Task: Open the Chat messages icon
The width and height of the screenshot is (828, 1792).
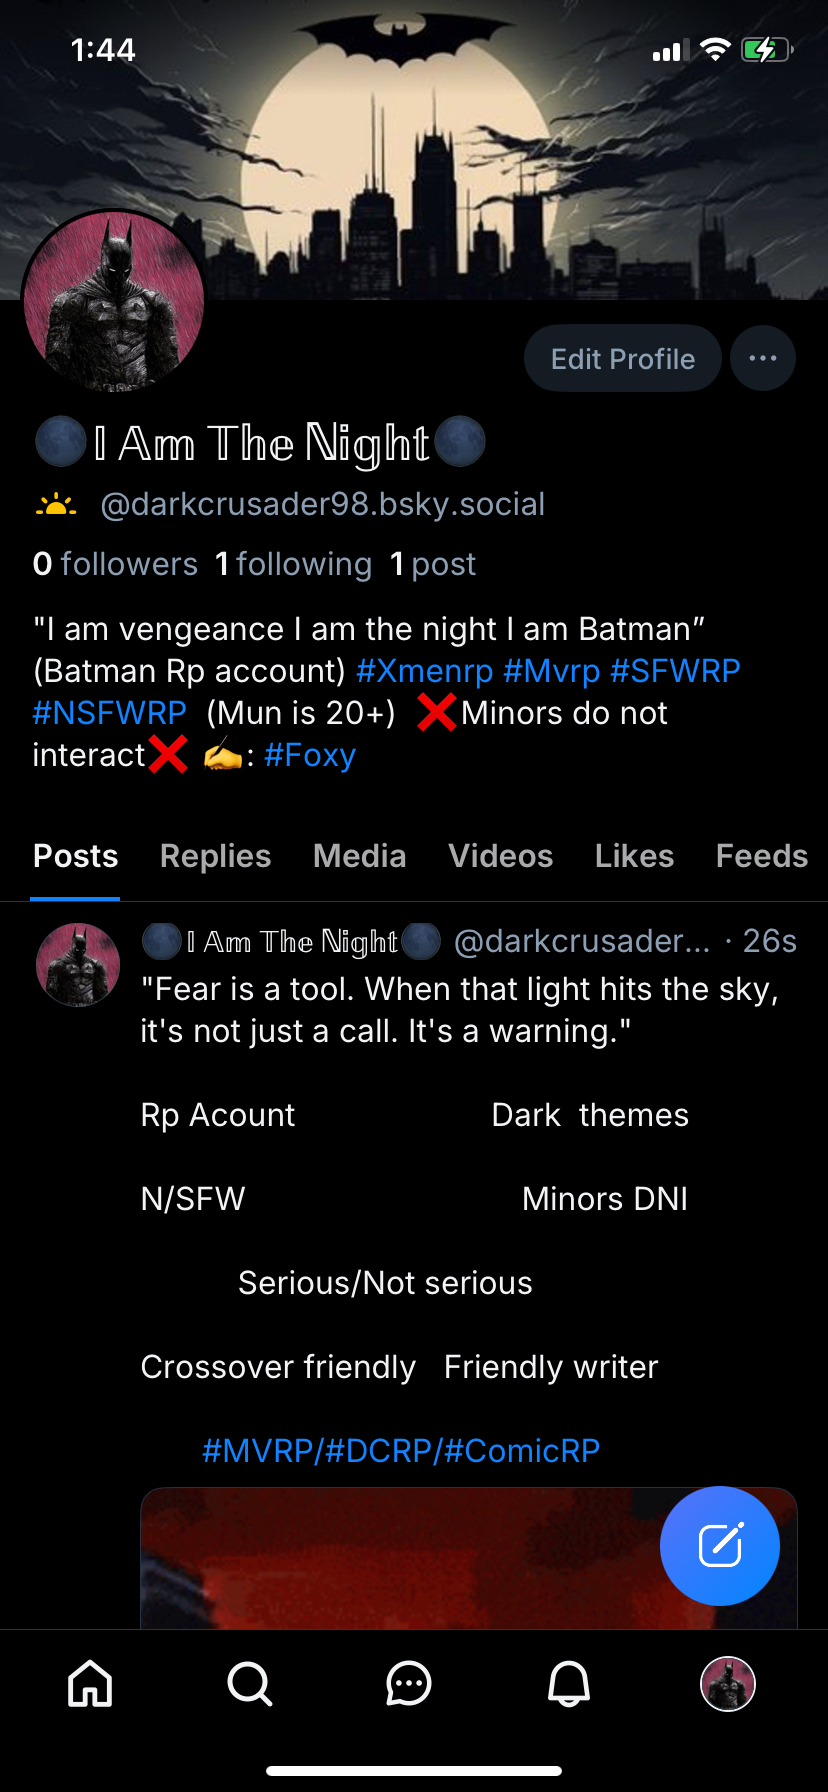Action: [x=409, y=1683]
